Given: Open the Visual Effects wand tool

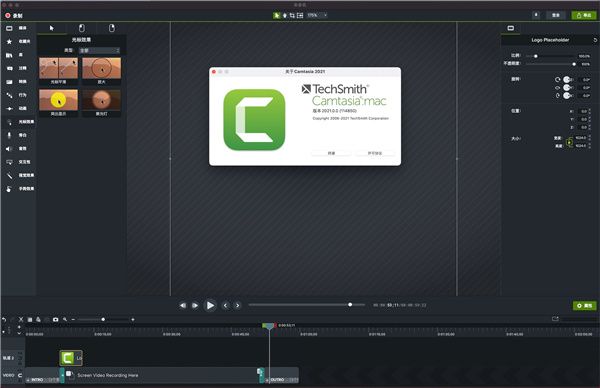Looking at the screenshot, I should tap(19, 176).
